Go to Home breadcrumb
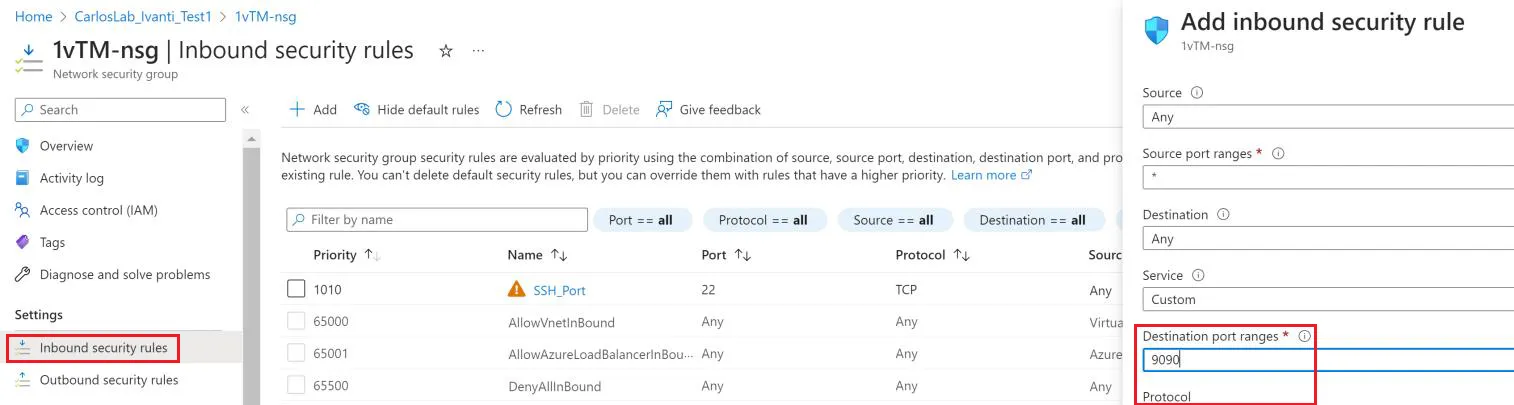Screen dimensions: 1514x405 coord(33,17)
